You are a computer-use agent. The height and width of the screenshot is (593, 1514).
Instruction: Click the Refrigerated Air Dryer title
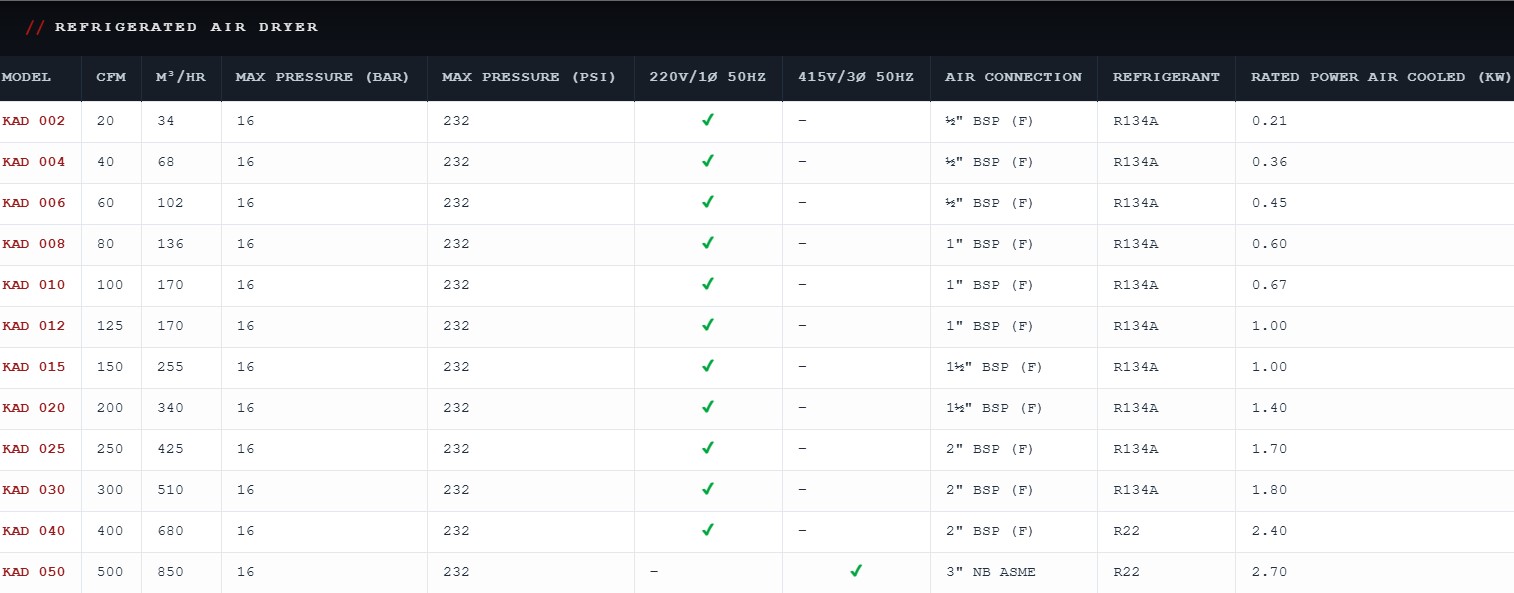pyautogui.click(x=186, y=27)
